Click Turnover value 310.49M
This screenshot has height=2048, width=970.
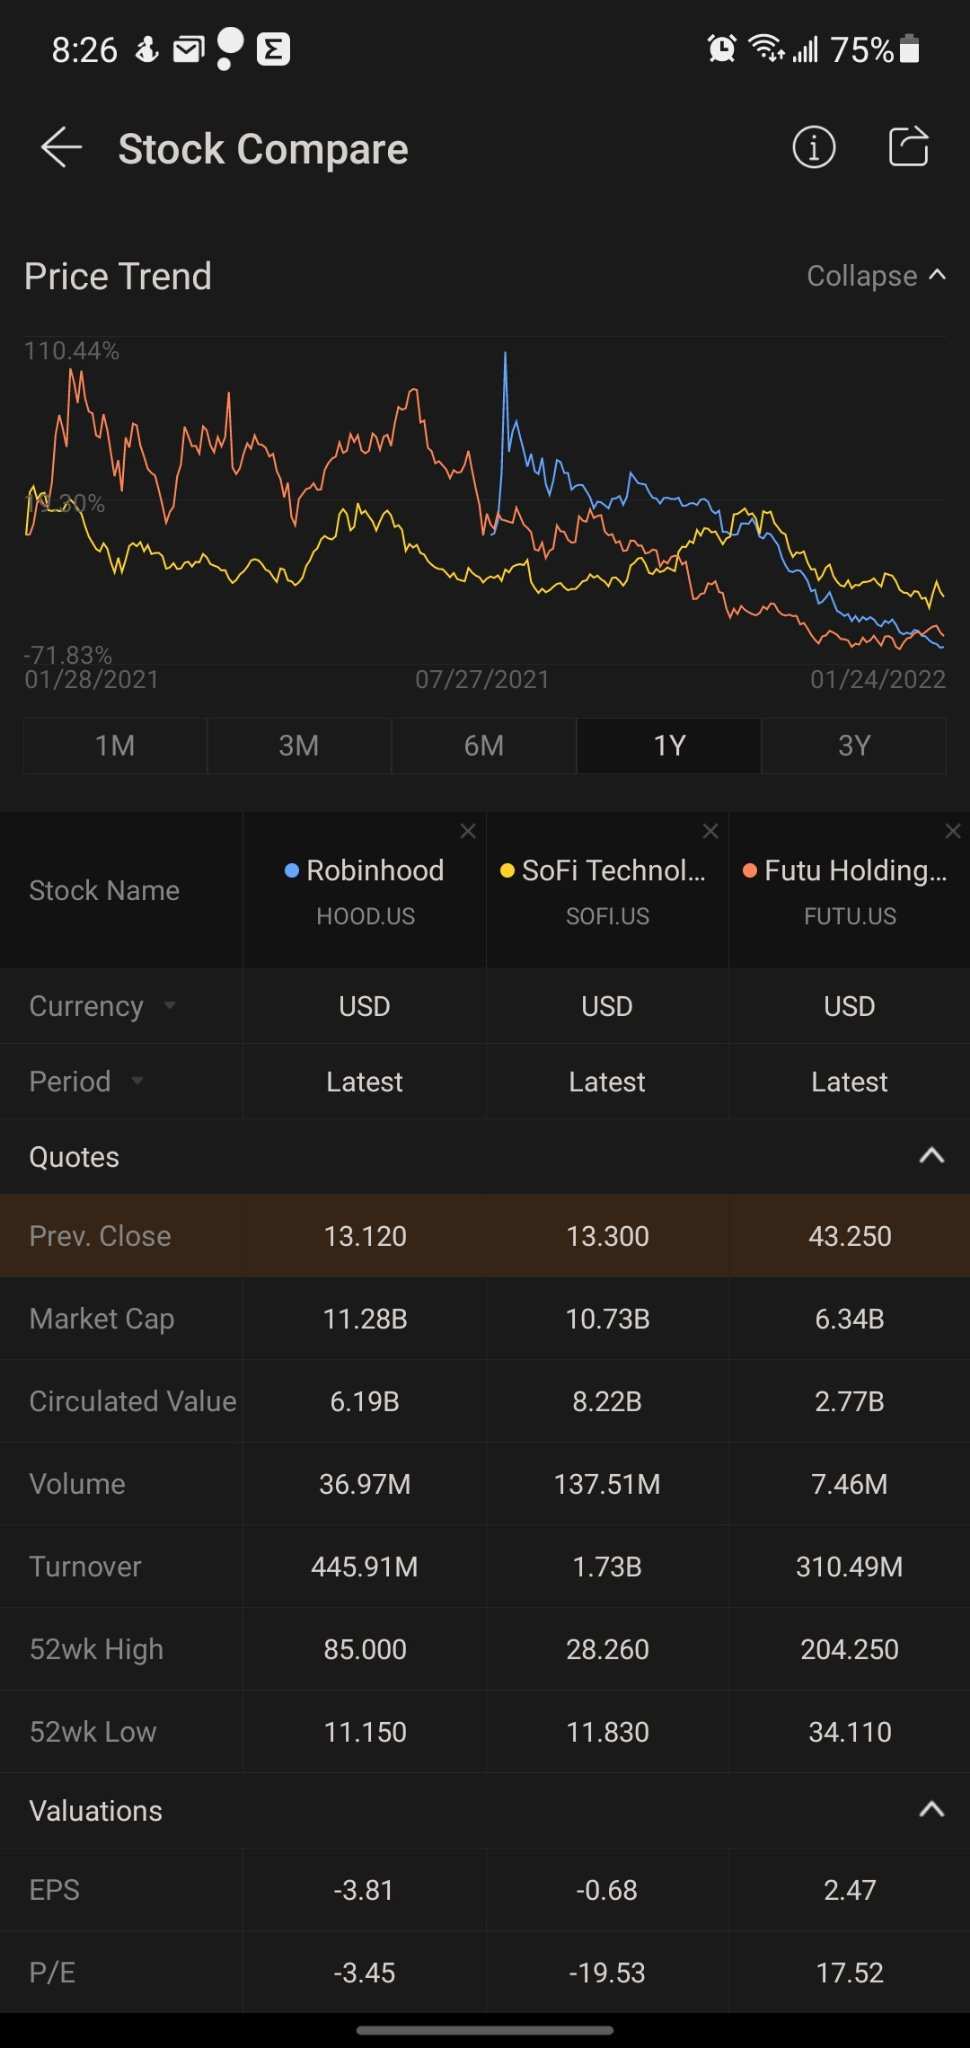[850, 1566]
